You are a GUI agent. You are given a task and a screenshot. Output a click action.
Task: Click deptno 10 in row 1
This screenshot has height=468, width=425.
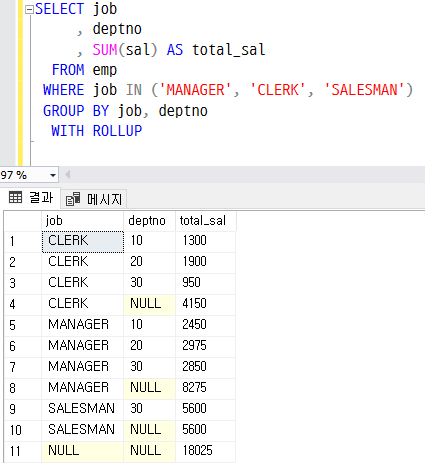(149, 241)
